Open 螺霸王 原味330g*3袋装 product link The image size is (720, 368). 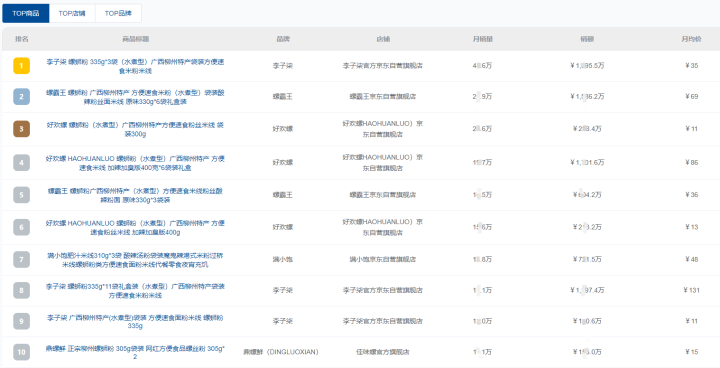[x=135, y=195]
